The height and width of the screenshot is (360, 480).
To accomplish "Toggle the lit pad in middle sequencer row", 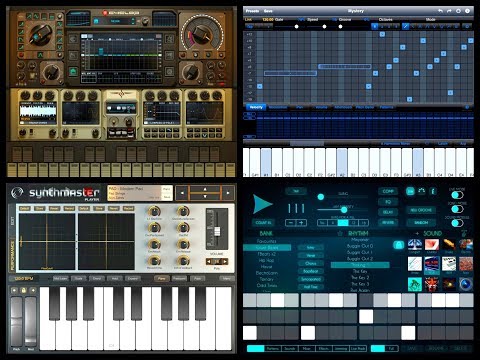I will [366, 316].
